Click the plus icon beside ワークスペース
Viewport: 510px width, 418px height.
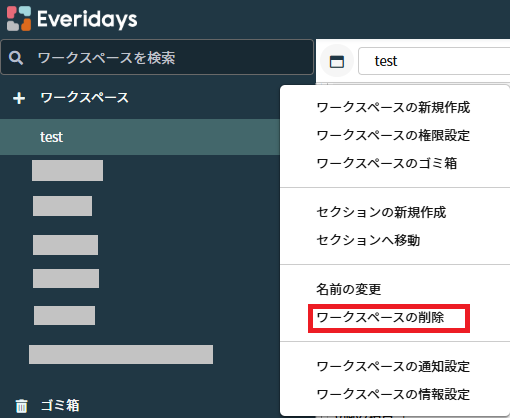[x=19, y=98]
